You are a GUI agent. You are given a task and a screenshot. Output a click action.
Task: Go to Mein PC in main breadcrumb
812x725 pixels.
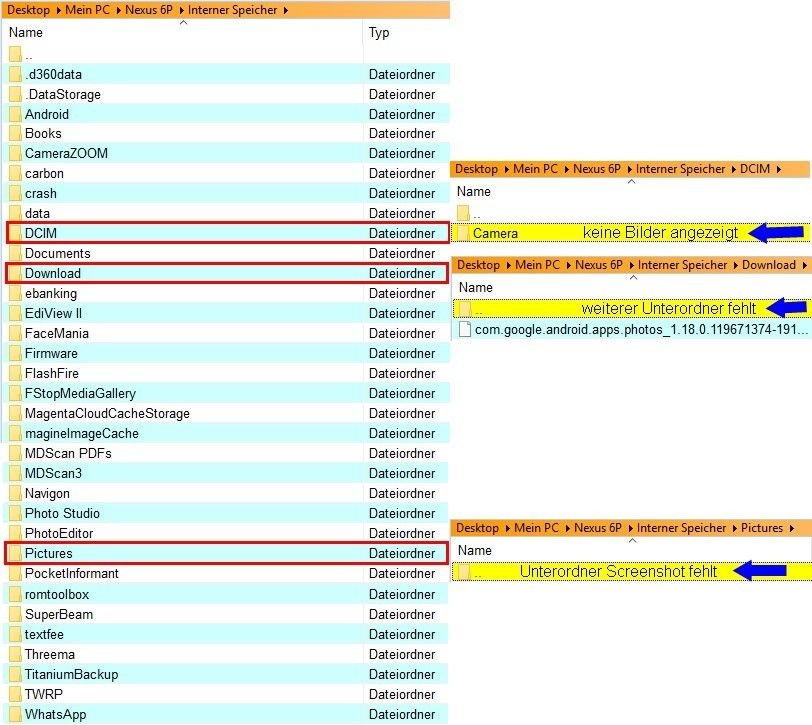[88, 10]
